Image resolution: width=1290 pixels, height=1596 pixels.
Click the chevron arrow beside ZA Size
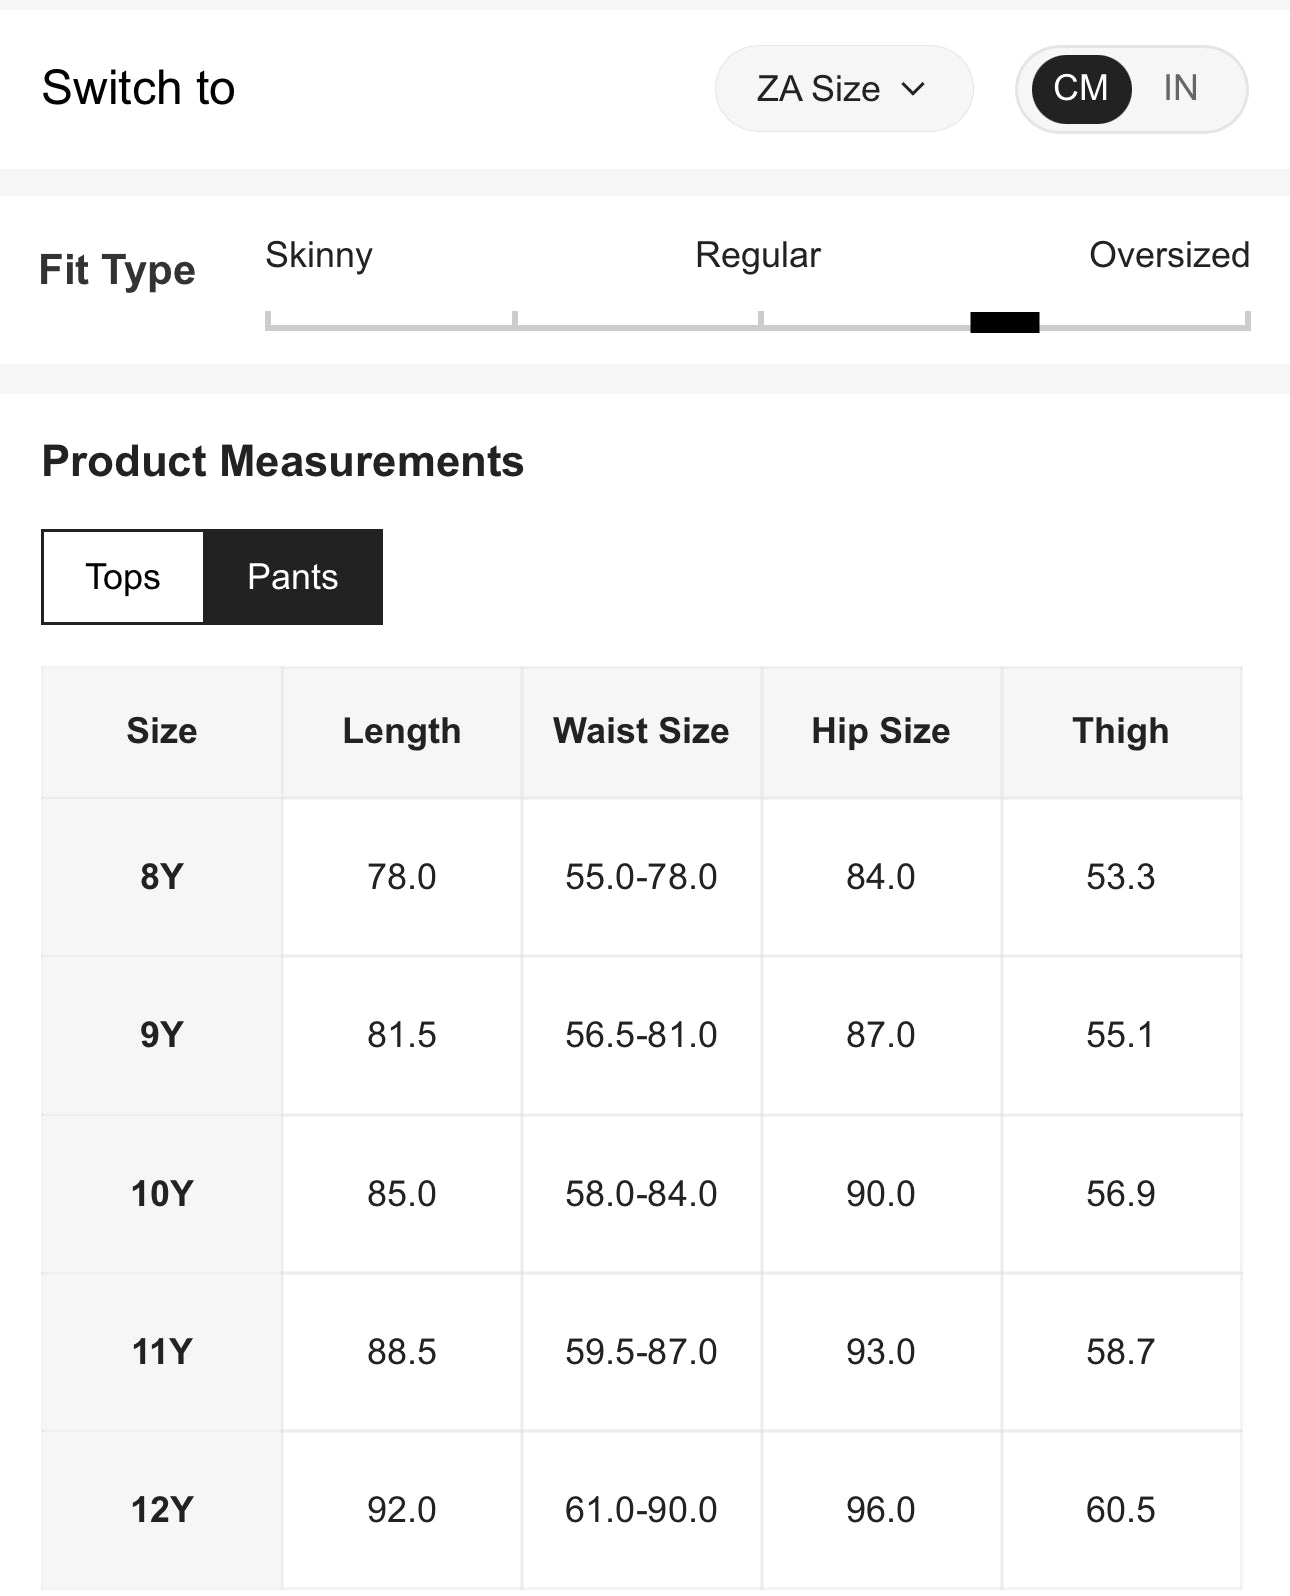coord(913,89)
